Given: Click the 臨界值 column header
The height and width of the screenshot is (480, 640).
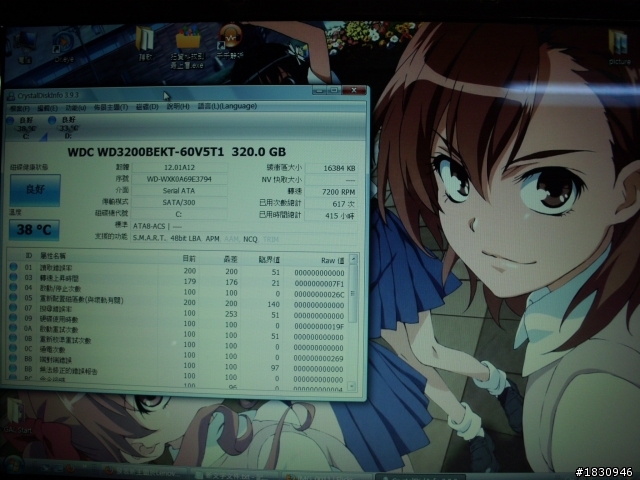Looking at the screenshot, I should [269, 260].
